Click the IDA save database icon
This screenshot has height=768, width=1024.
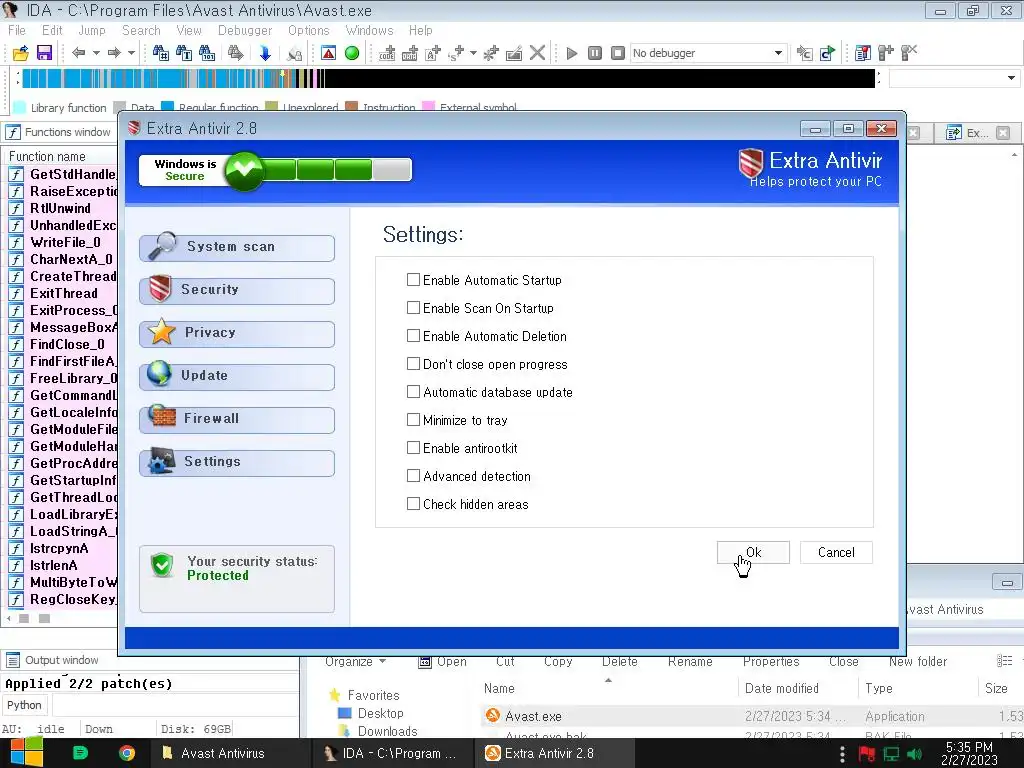[x=44, y=53]
